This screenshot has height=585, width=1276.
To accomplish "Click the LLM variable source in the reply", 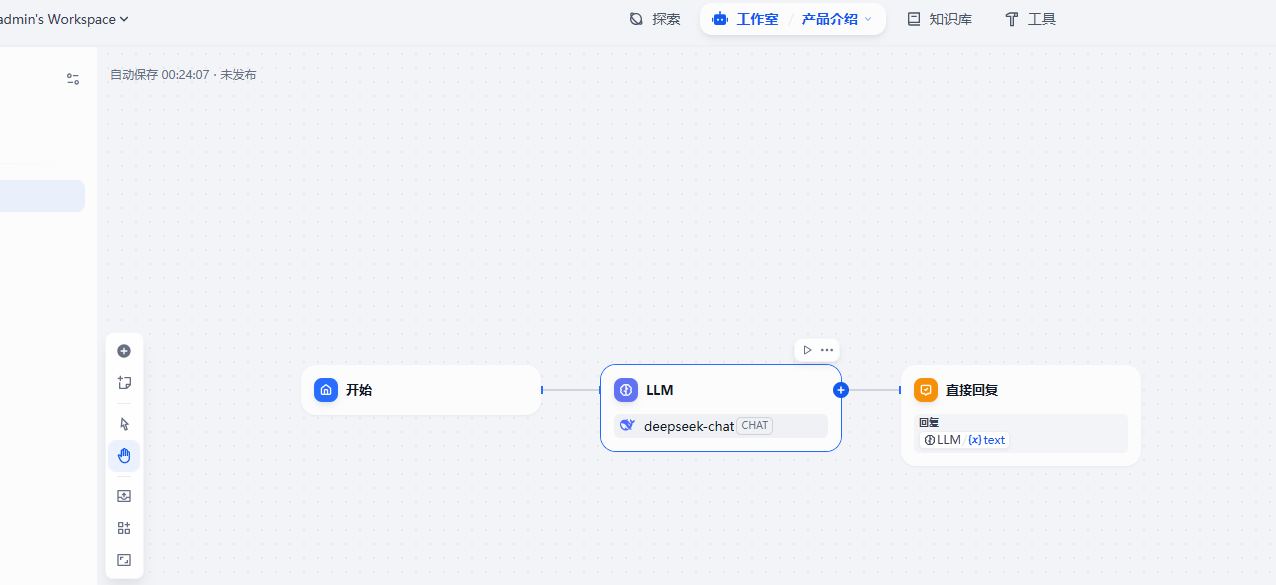I will click(942, 440).
